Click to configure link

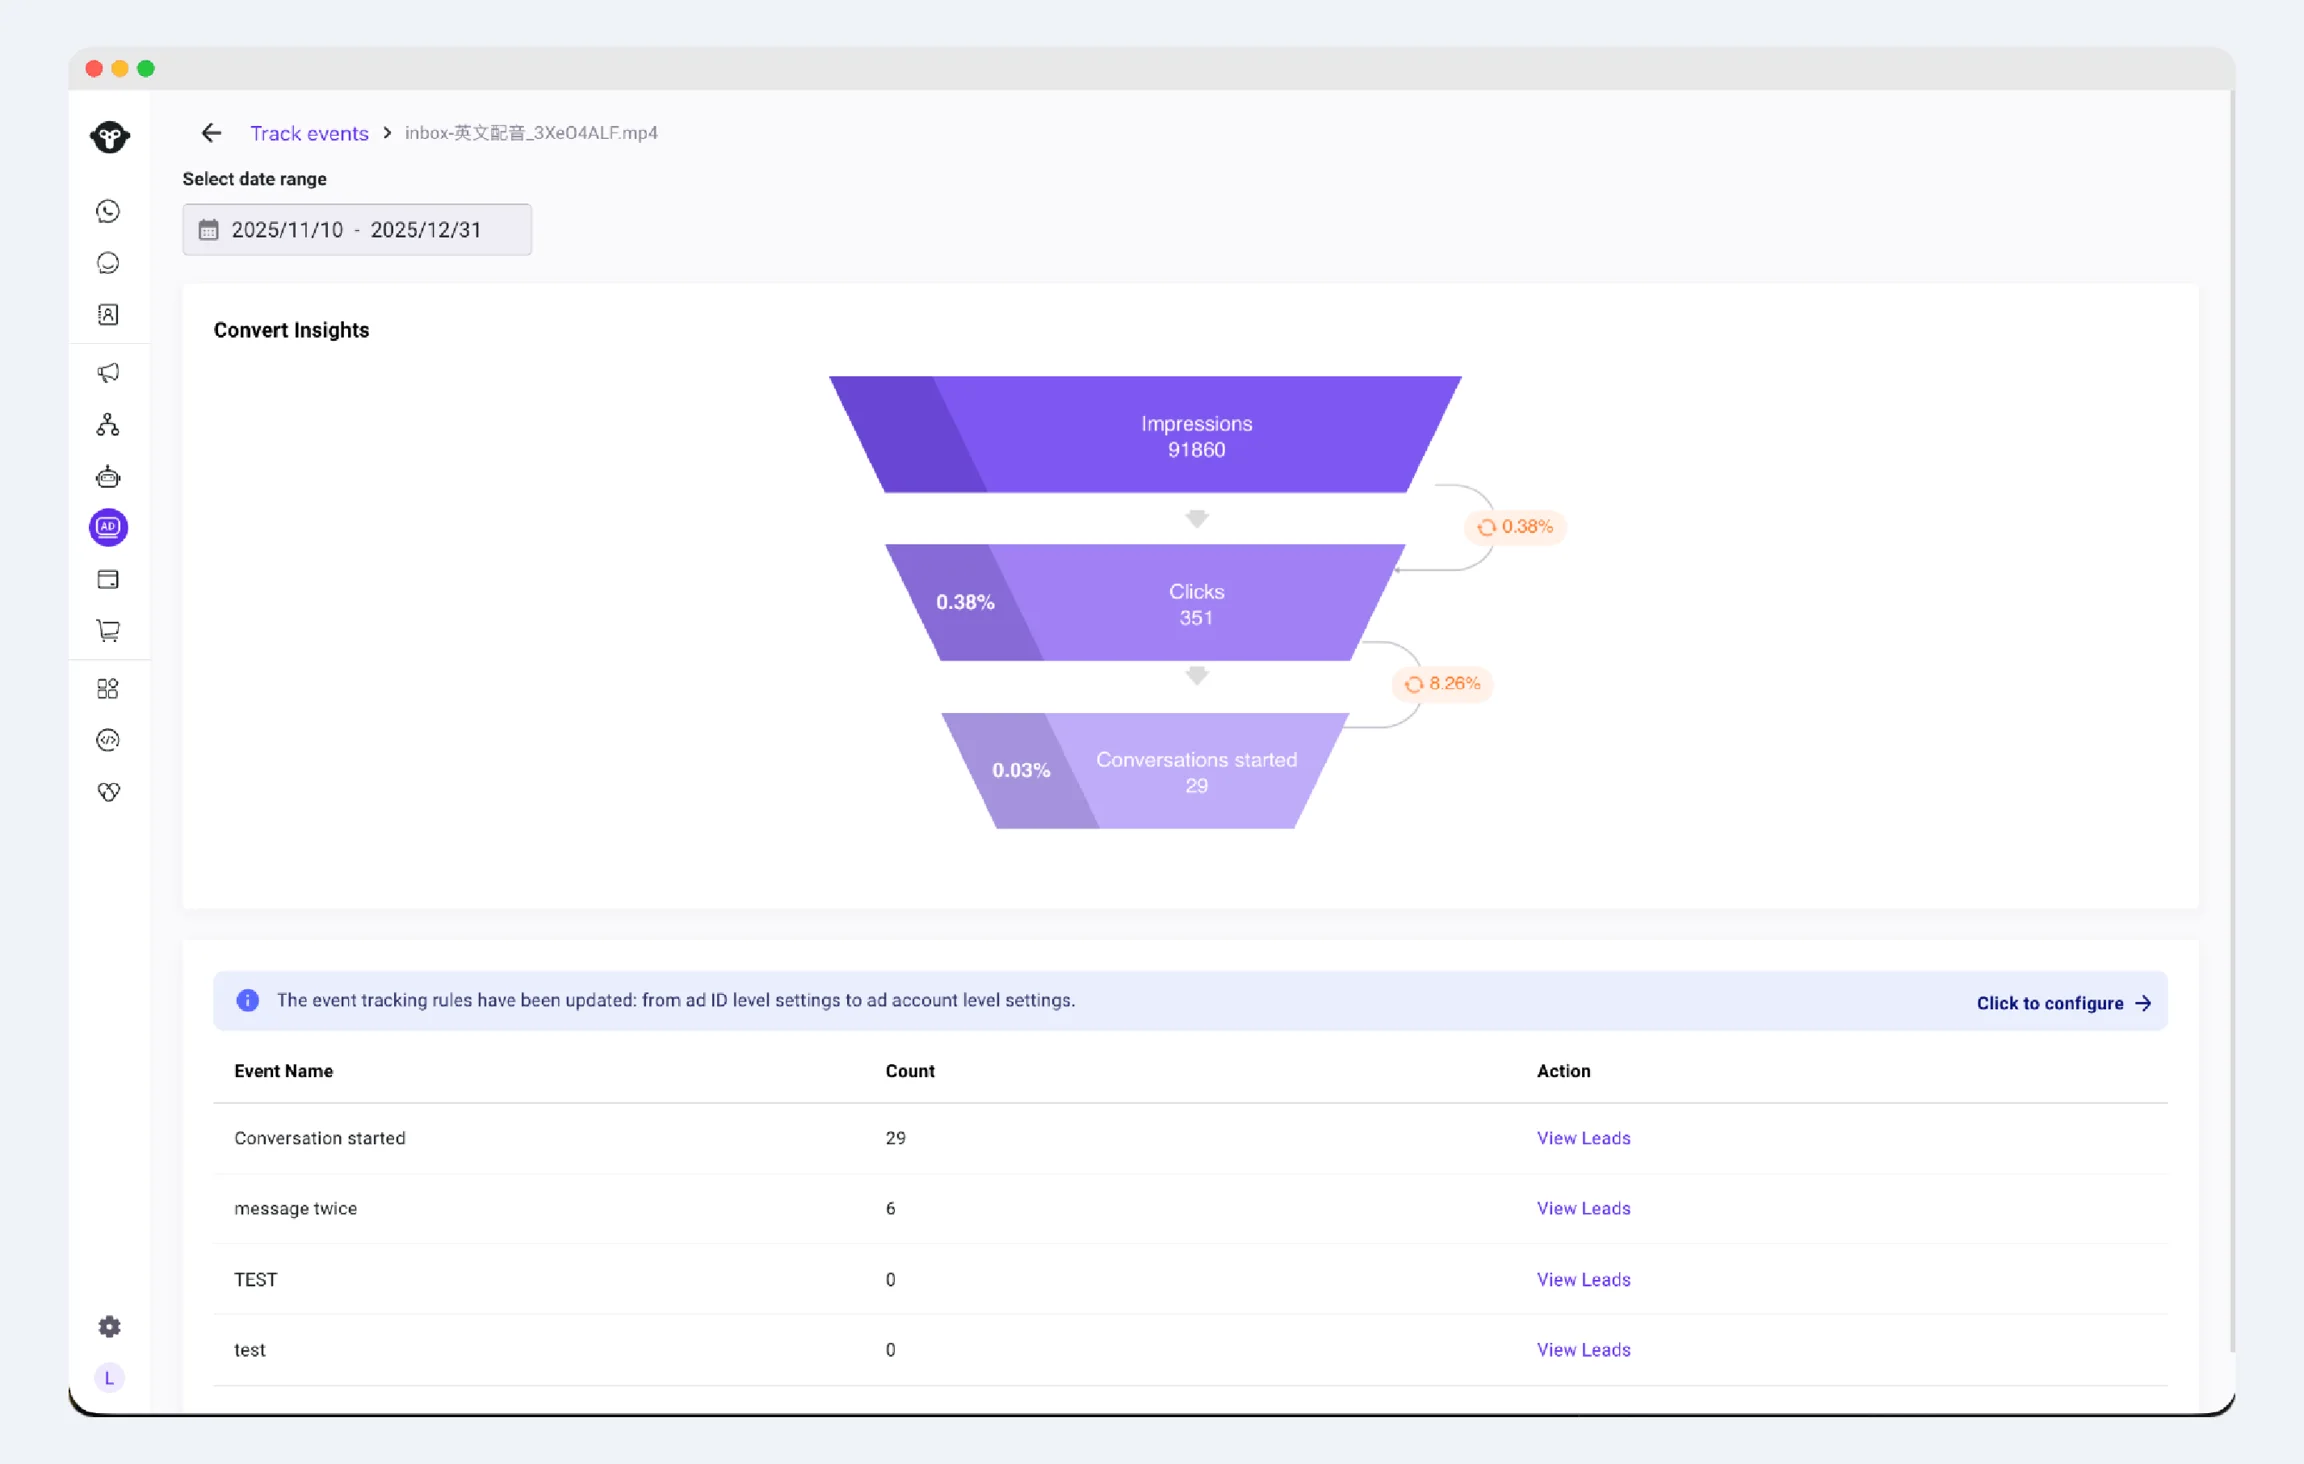pyautogui.click(x=2063, y=1003)
